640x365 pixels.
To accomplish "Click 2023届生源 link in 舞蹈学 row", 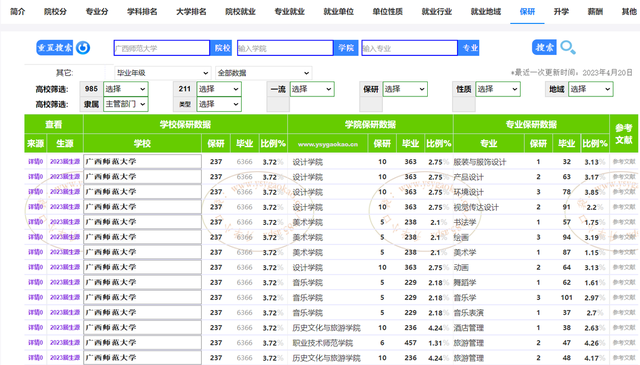I will pos(65,282).
